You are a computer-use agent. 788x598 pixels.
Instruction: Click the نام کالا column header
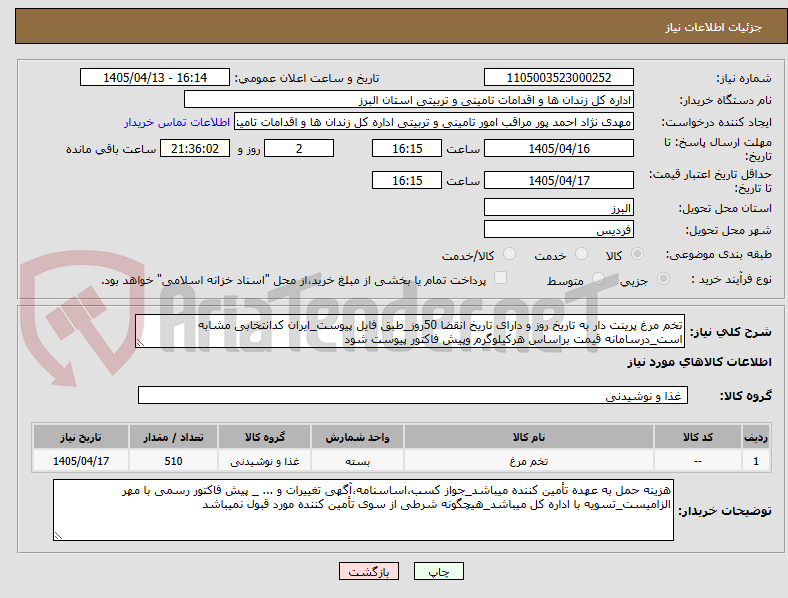(x=529, y=437)
